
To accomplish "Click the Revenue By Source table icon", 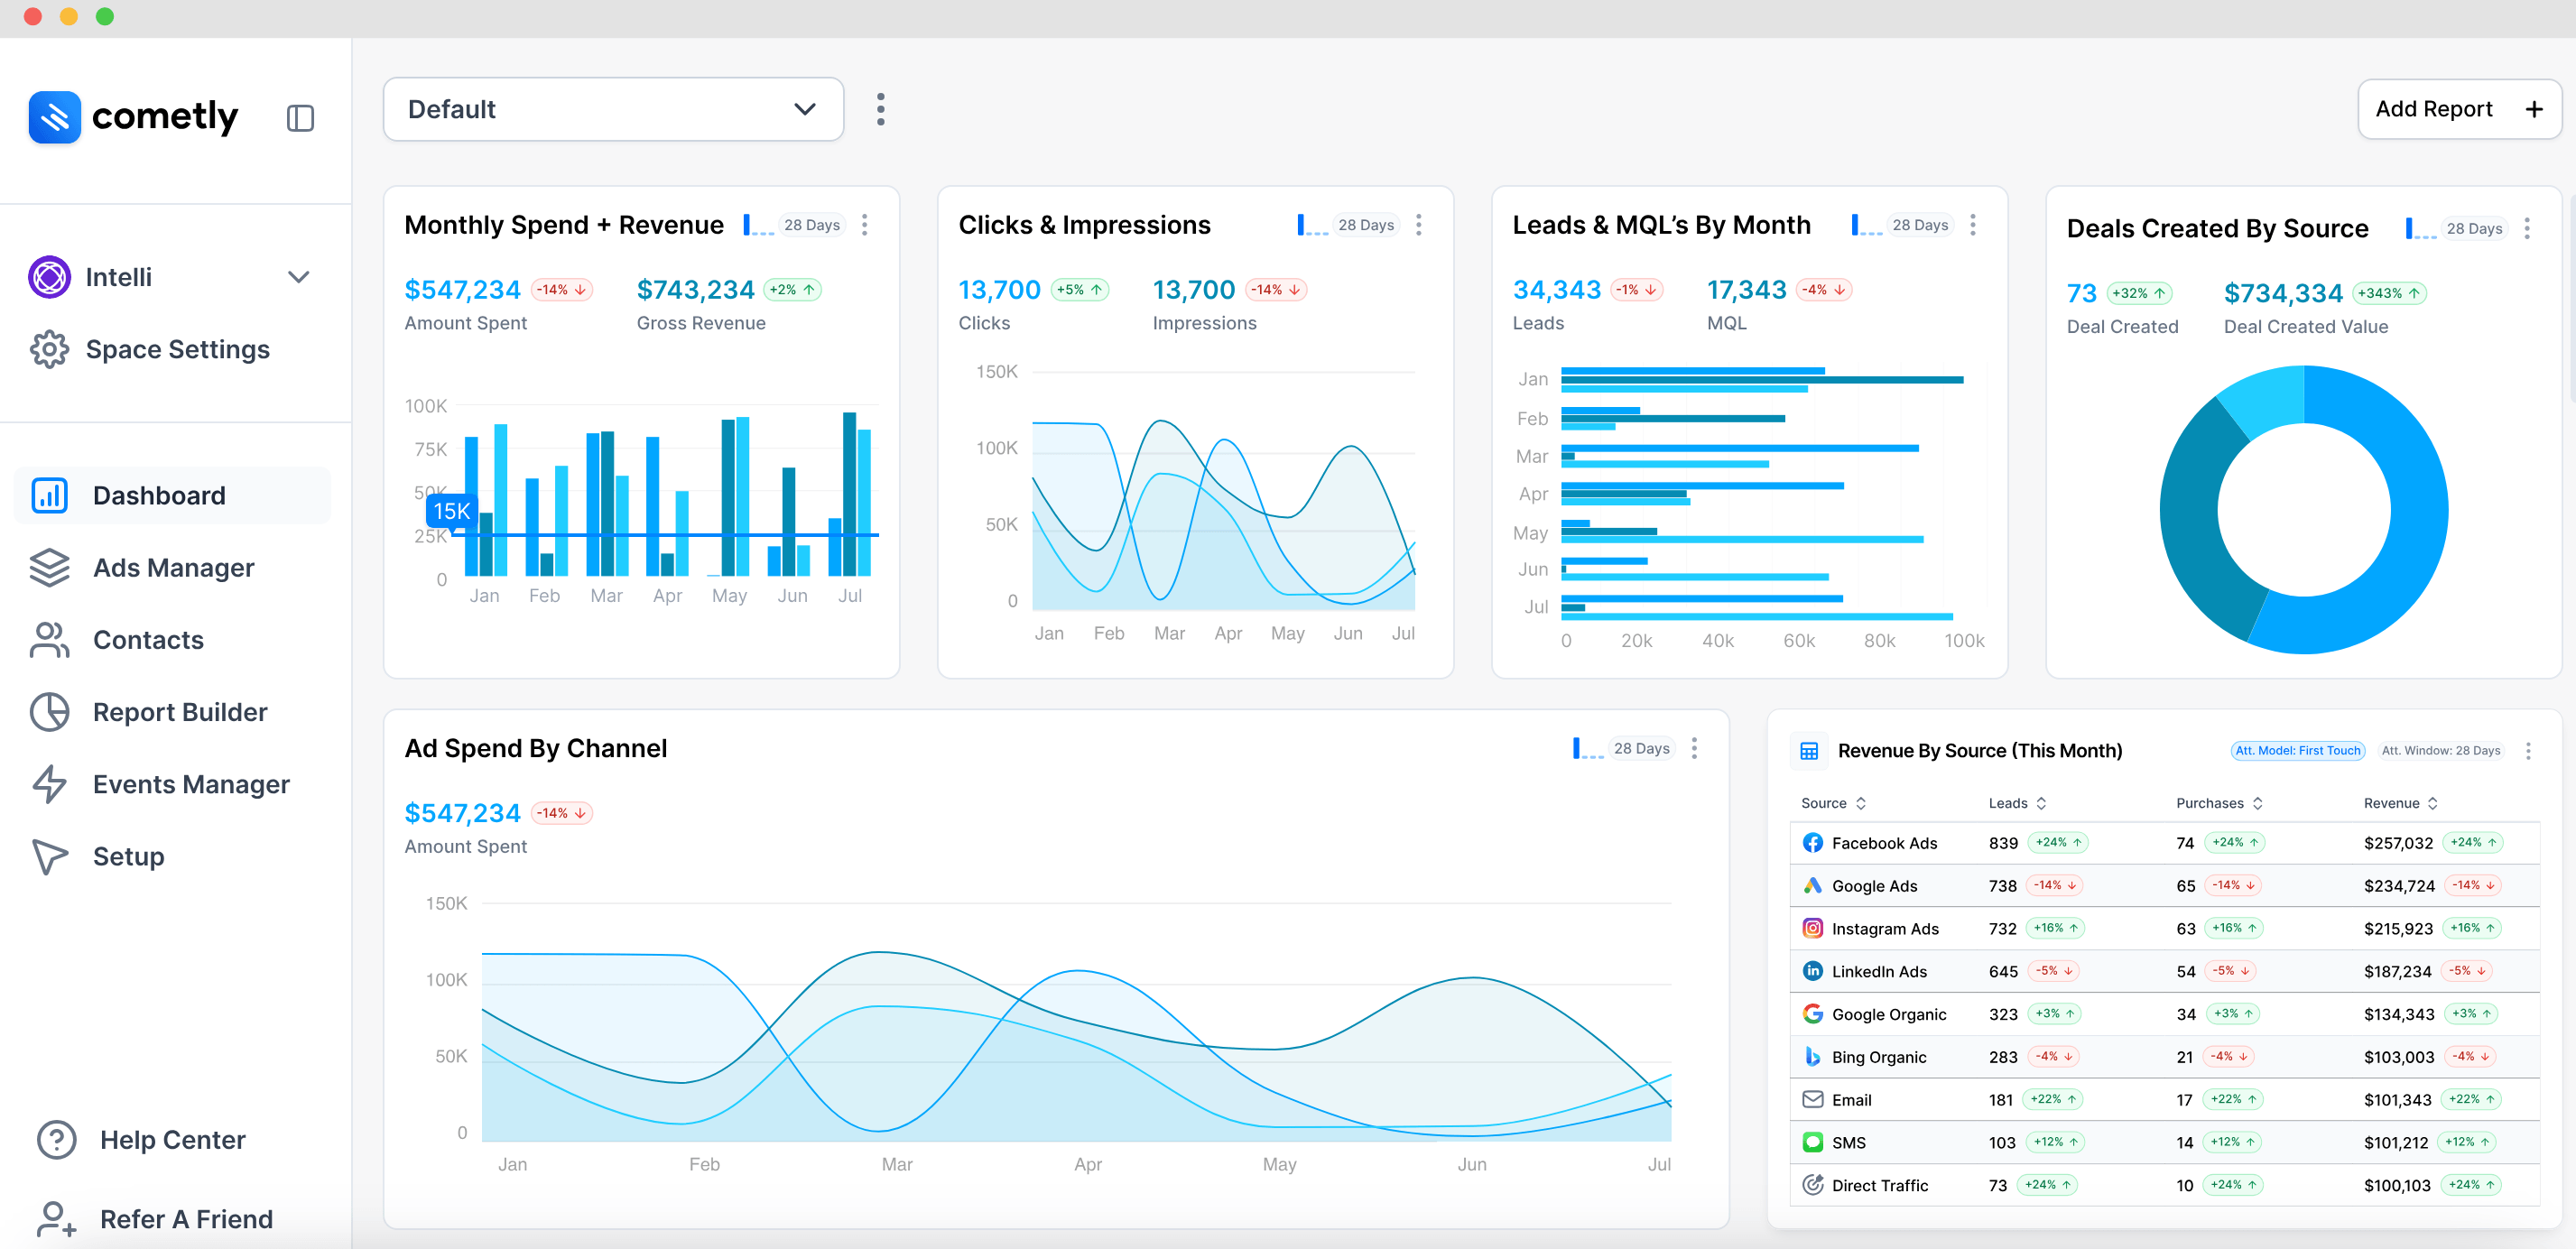I will tap(1808, 751).
